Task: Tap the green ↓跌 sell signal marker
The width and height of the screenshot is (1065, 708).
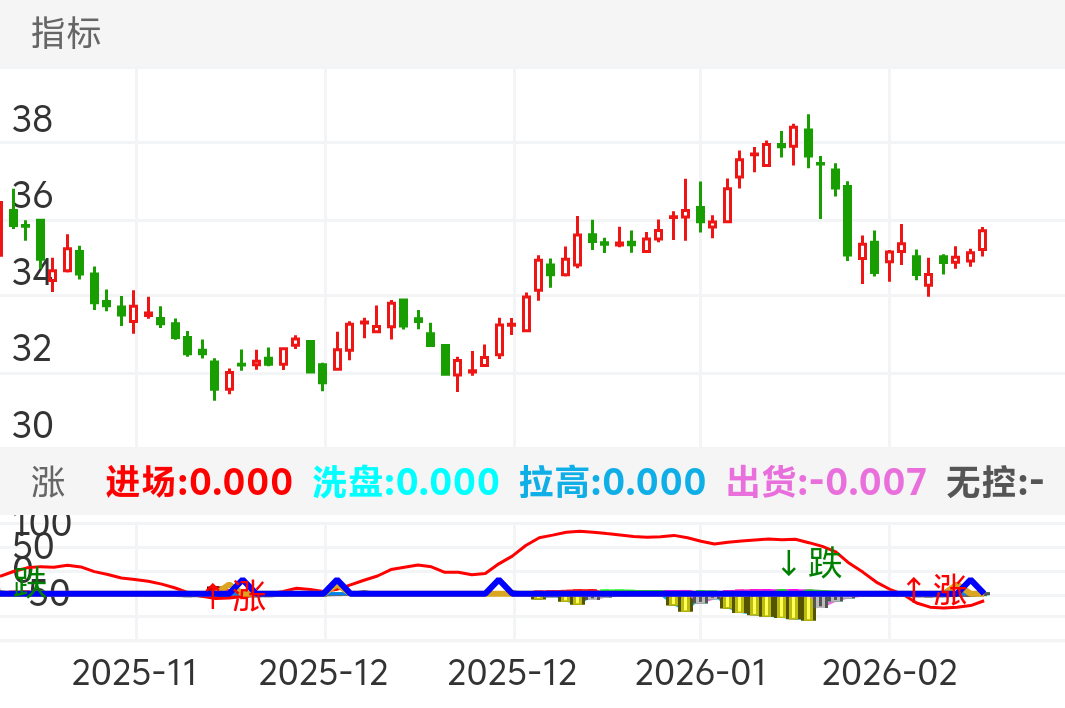Action: pos(810,564)
